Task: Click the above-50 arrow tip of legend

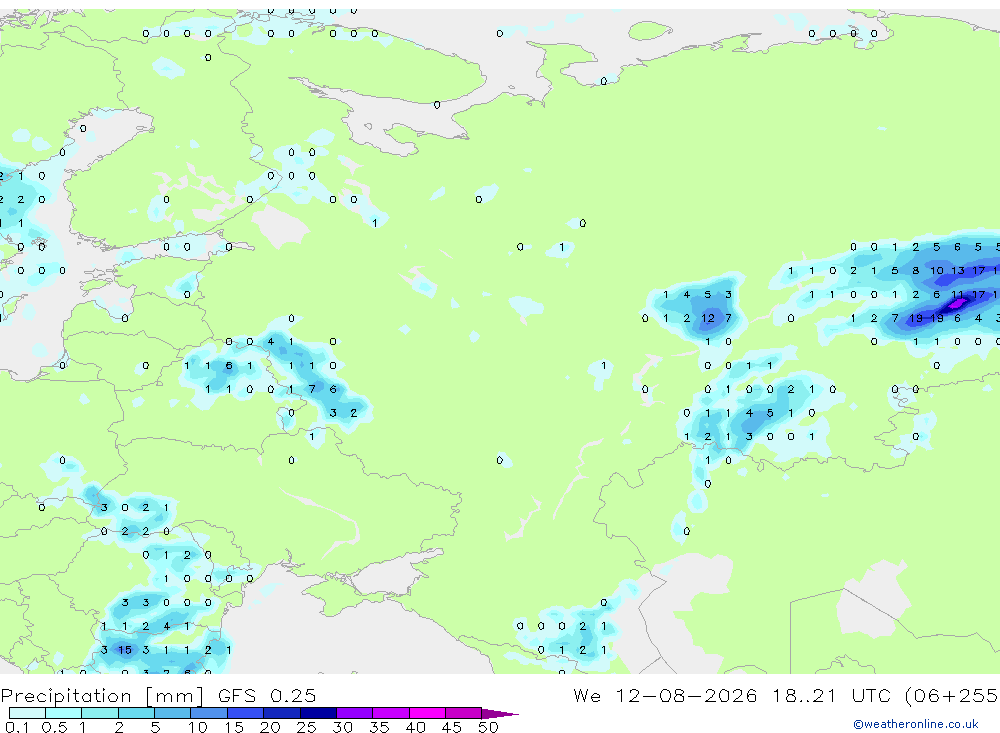Action: pyautogui.click(x=500, y=713)
